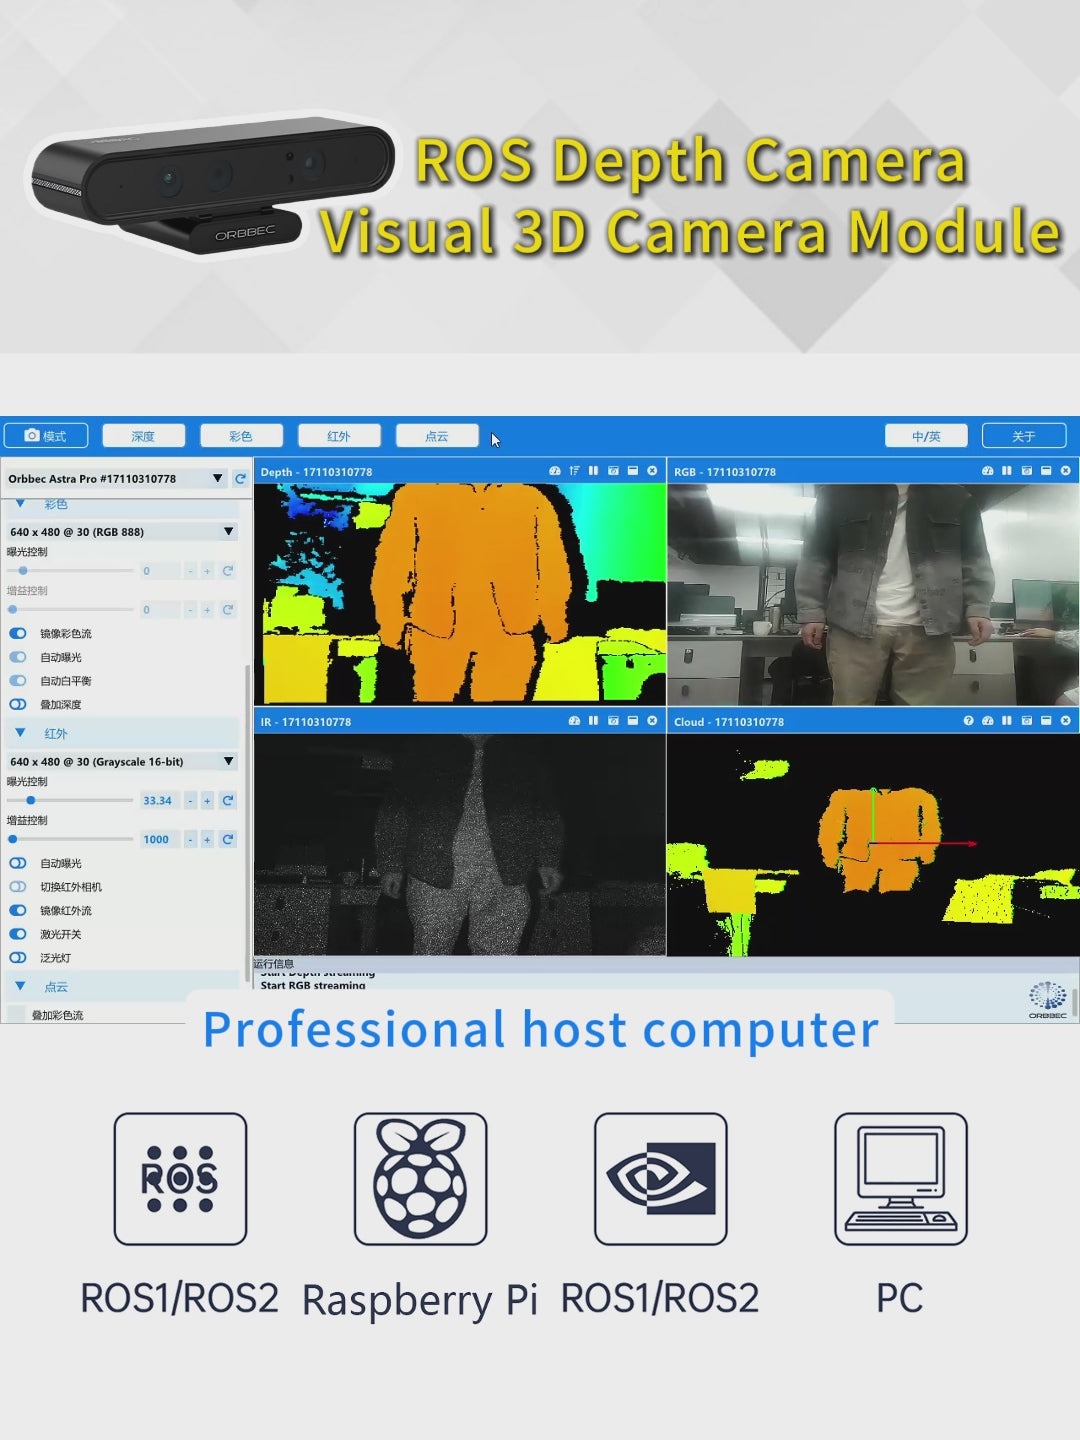Screen dimensions: 1080x1440
Task: Take a snapshot of the Depth panel
Action: click(x=613, y=471)
